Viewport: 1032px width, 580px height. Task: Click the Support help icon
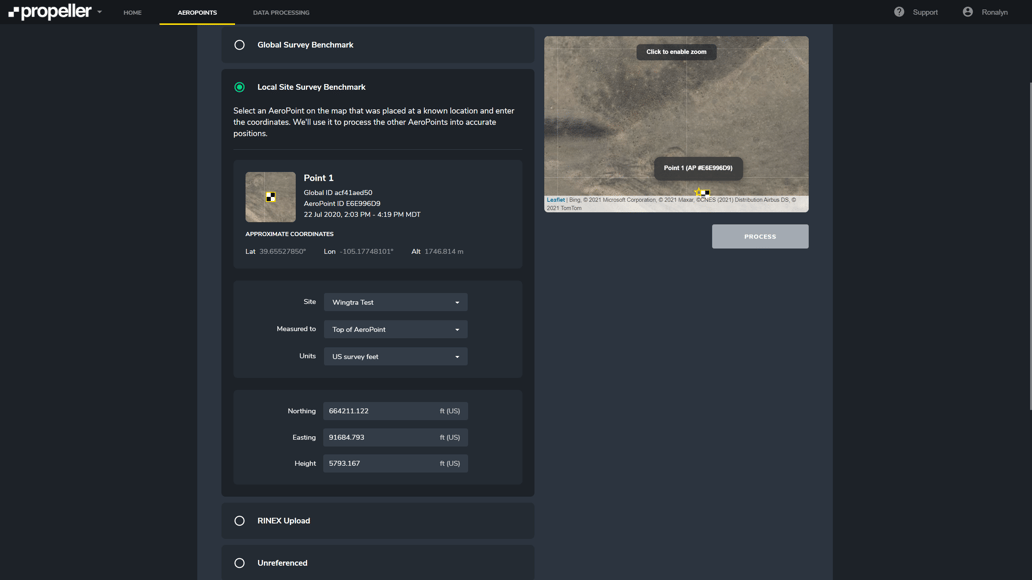[899, 12]
